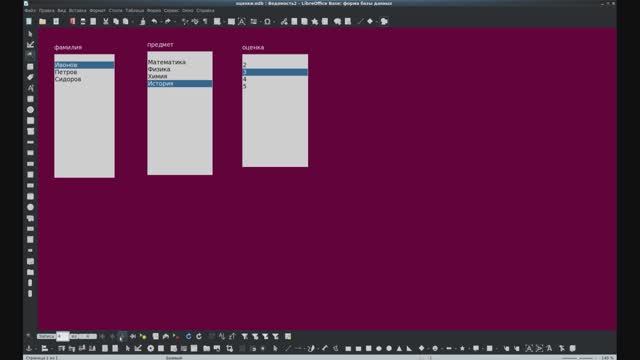This screenshot has height=360, width=640.
Task: Click the Select arrow in left sidebar
Action: [x=30, y=34]
